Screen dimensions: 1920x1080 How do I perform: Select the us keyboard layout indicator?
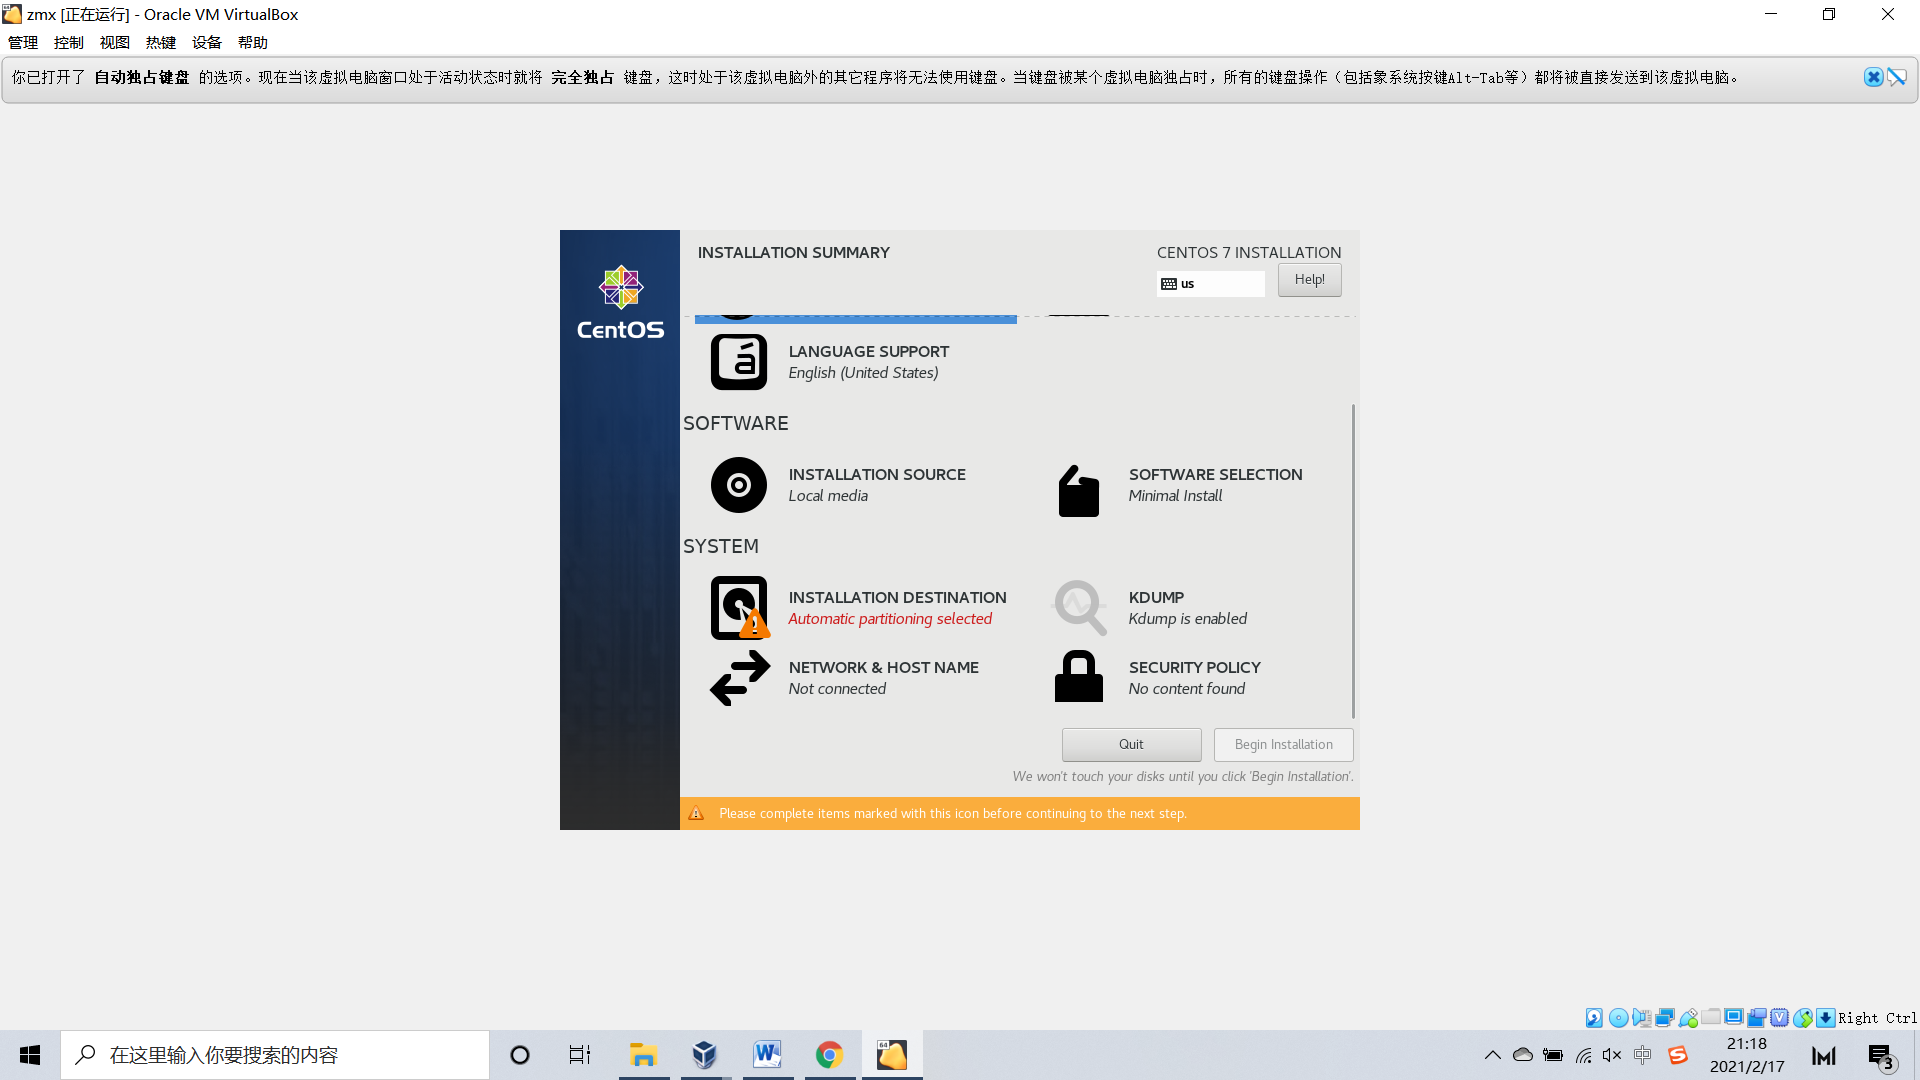pos(1210,284)
